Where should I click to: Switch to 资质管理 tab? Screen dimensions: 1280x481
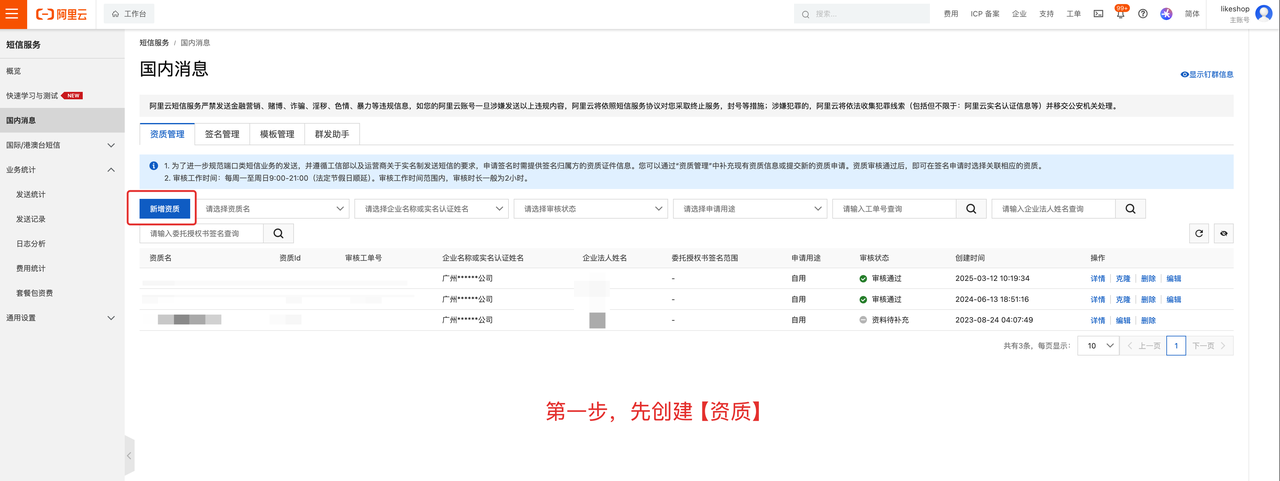pyautogui.click(x=167, y=134)
